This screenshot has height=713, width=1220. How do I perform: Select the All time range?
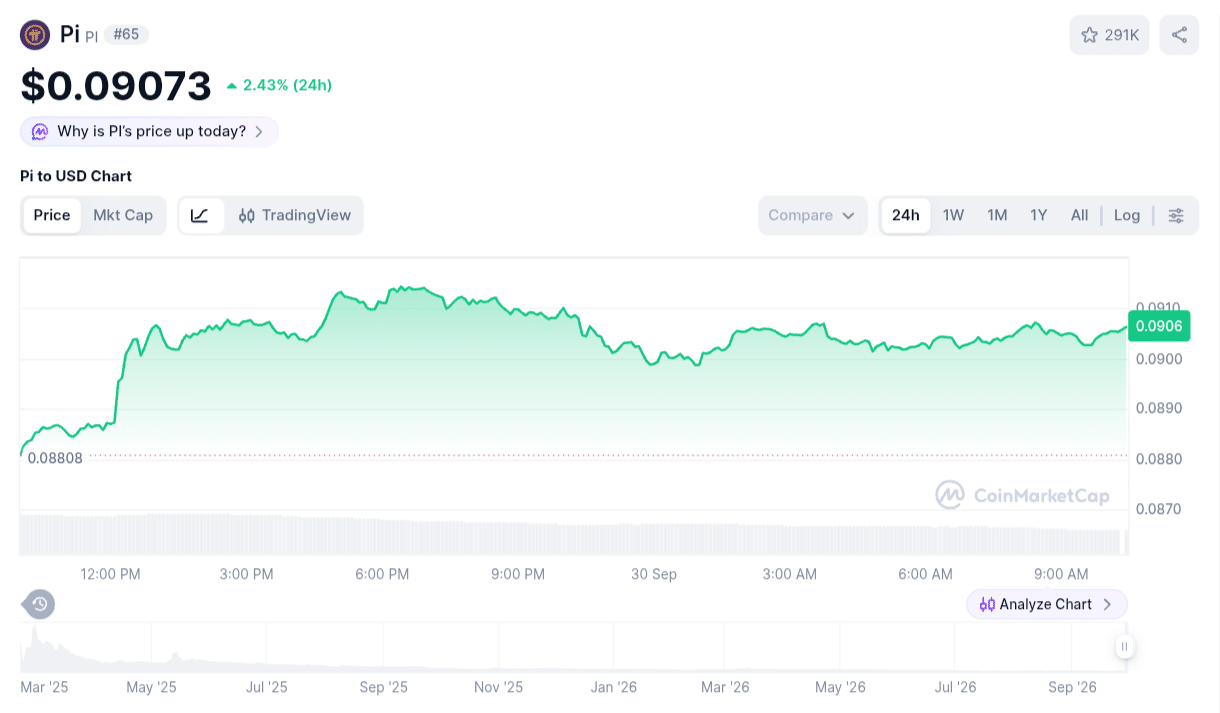1079,215
